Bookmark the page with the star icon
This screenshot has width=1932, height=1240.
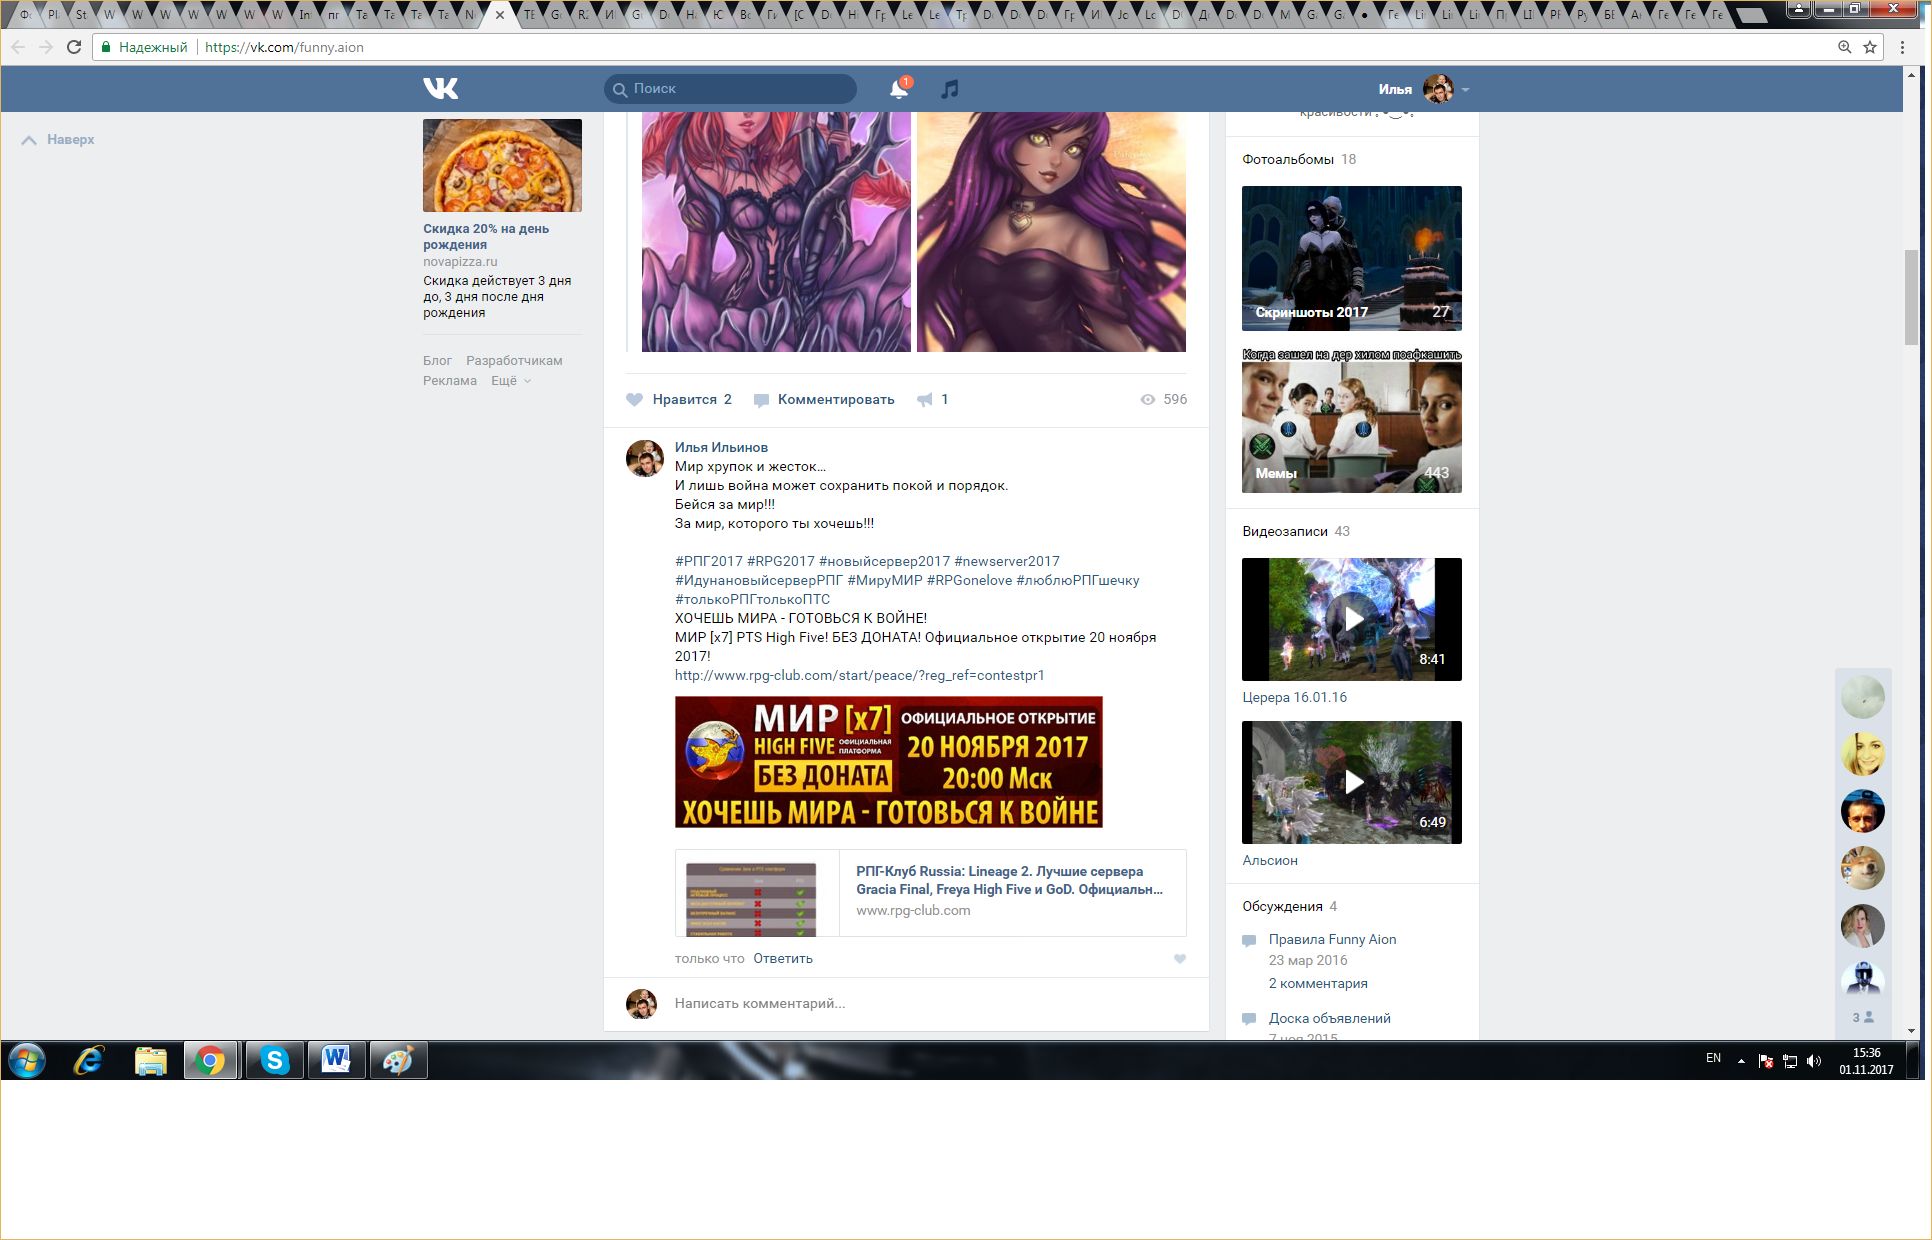[x=1870, y=47]
